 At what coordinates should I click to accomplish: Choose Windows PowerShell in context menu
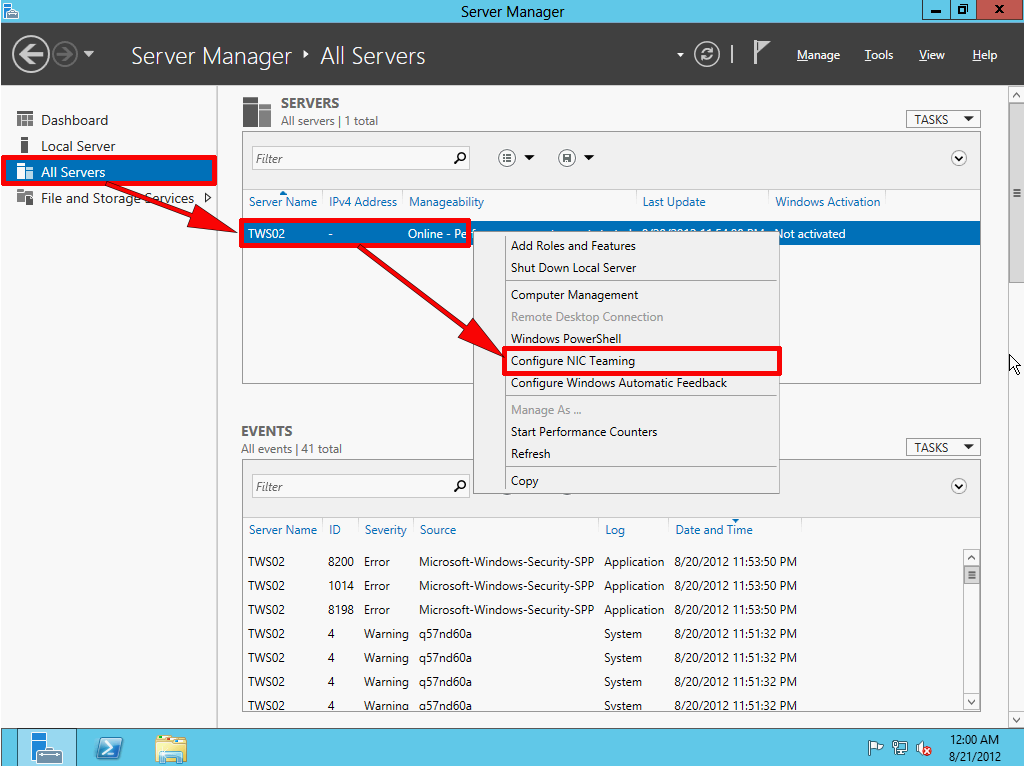(566, 338)
